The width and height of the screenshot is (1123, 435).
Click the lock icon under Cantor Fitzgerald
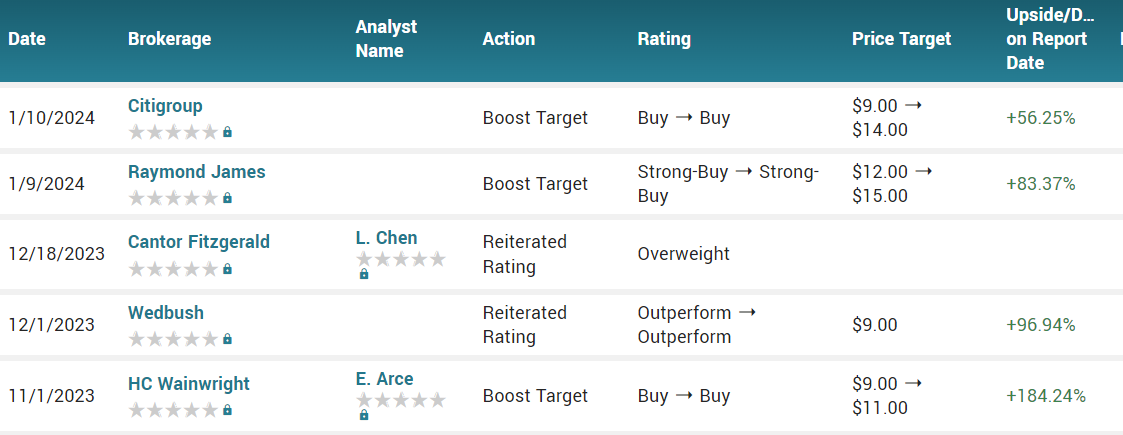(x=227, y=269)
